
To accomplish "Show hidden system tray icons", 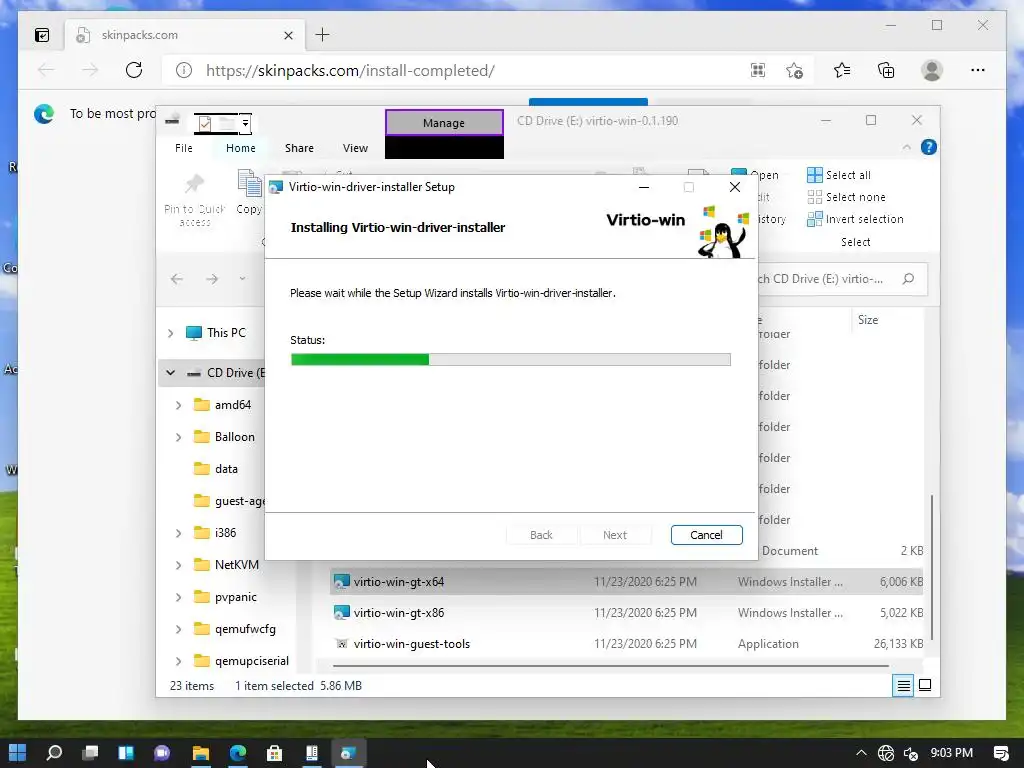I will coord(861,752).
